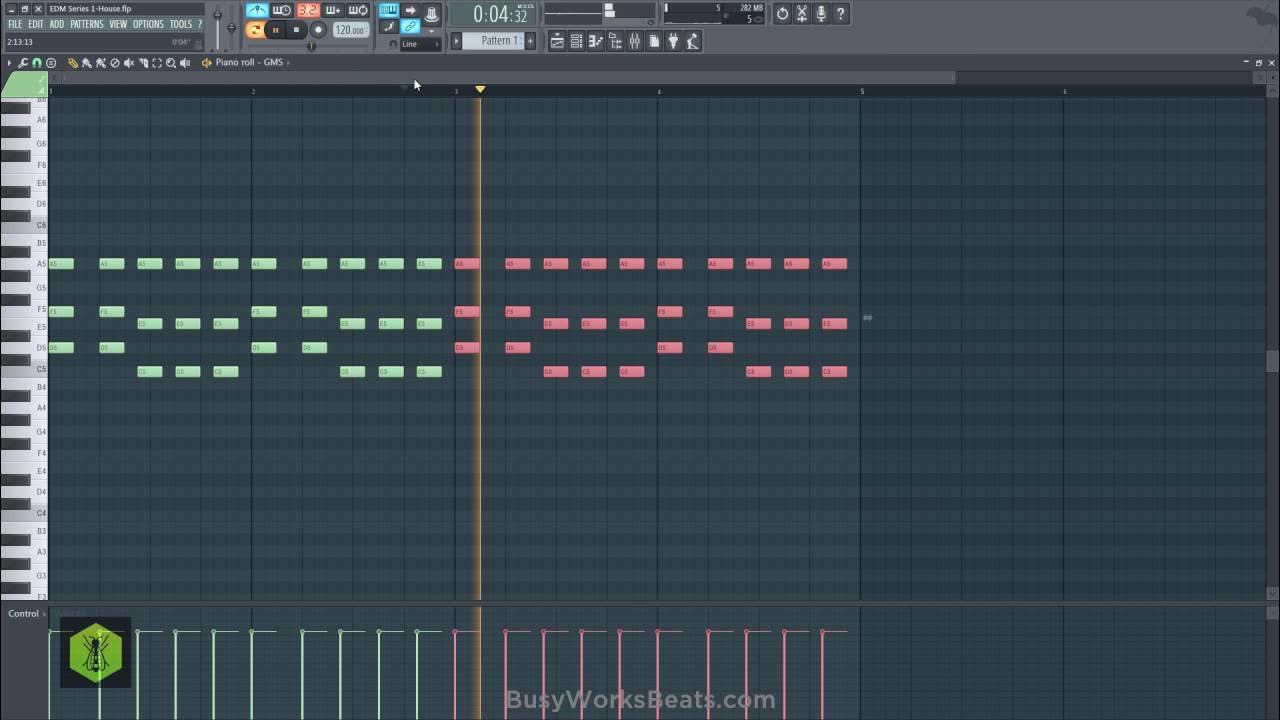Screen dimensions: 1280x720
Task: Toggle the piano roll snap magnet
Action: 37,62
